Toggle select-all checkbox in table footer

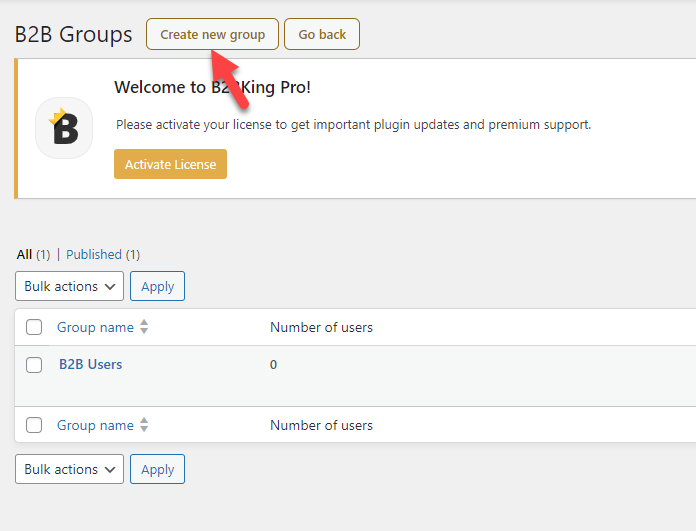coord(34,425)
